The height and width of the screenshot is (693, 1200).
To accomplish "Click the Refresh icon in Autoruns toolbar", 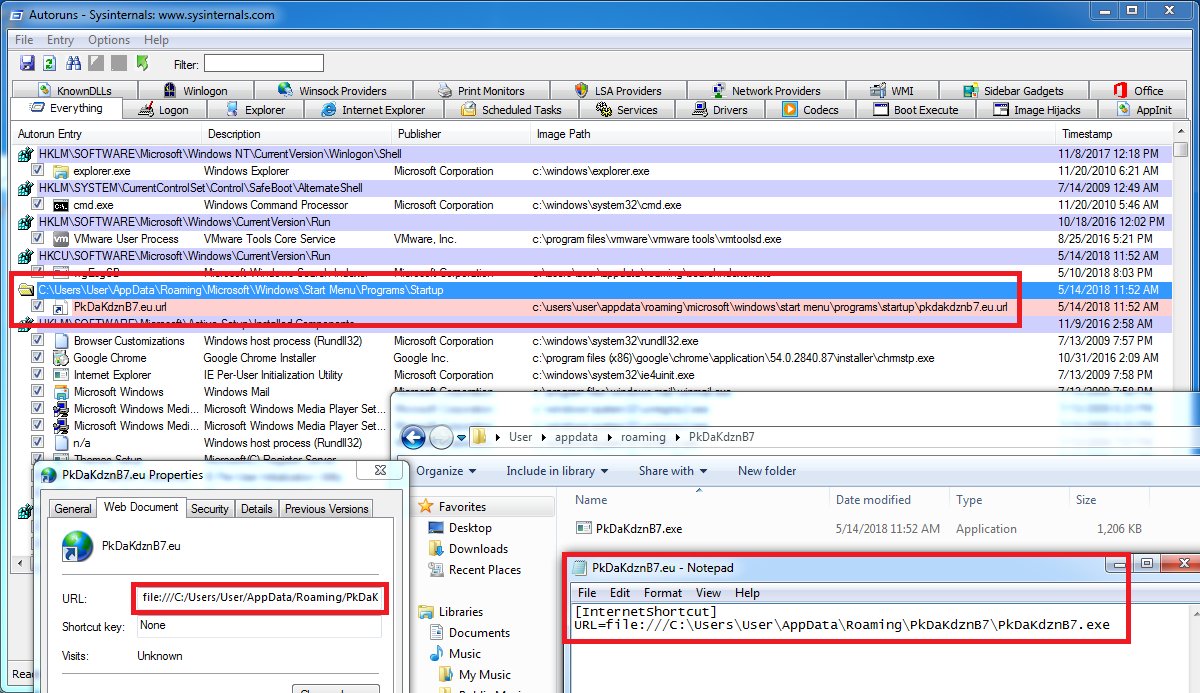I will (x=49, y=63).
